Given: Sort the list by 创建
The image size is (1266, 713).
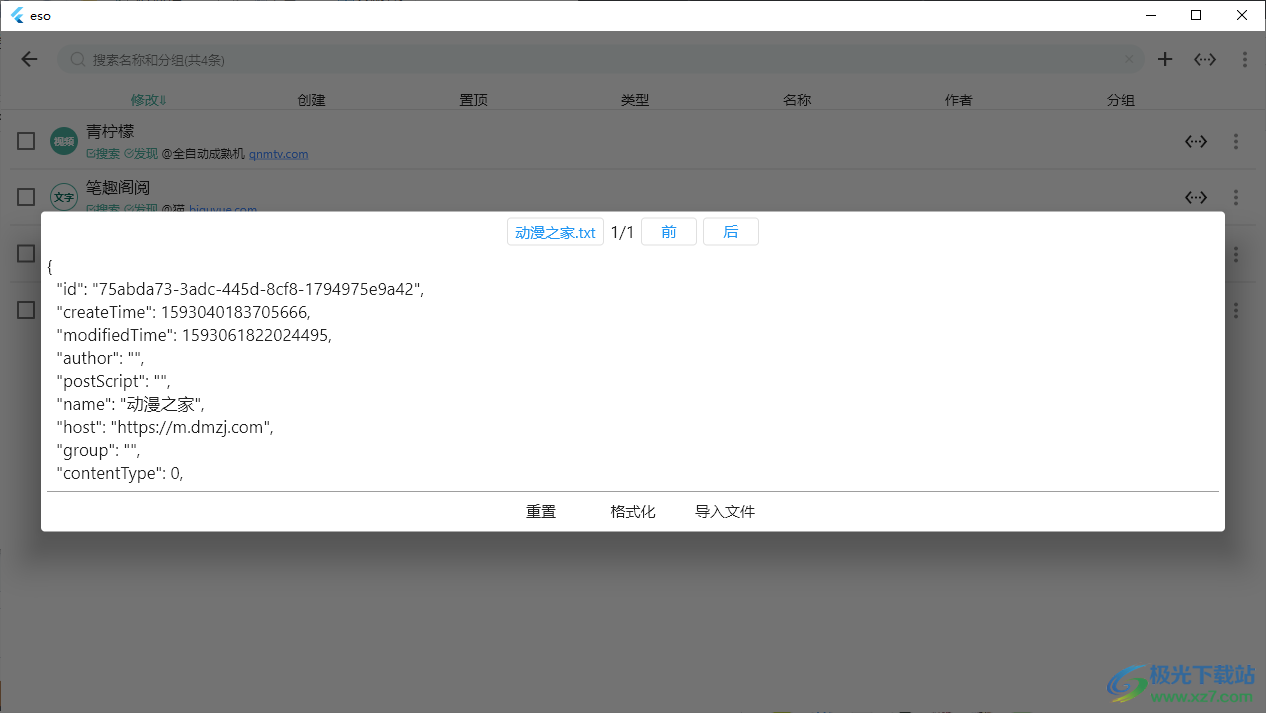Looking at the screenshot, I should [x=311, y=100].
